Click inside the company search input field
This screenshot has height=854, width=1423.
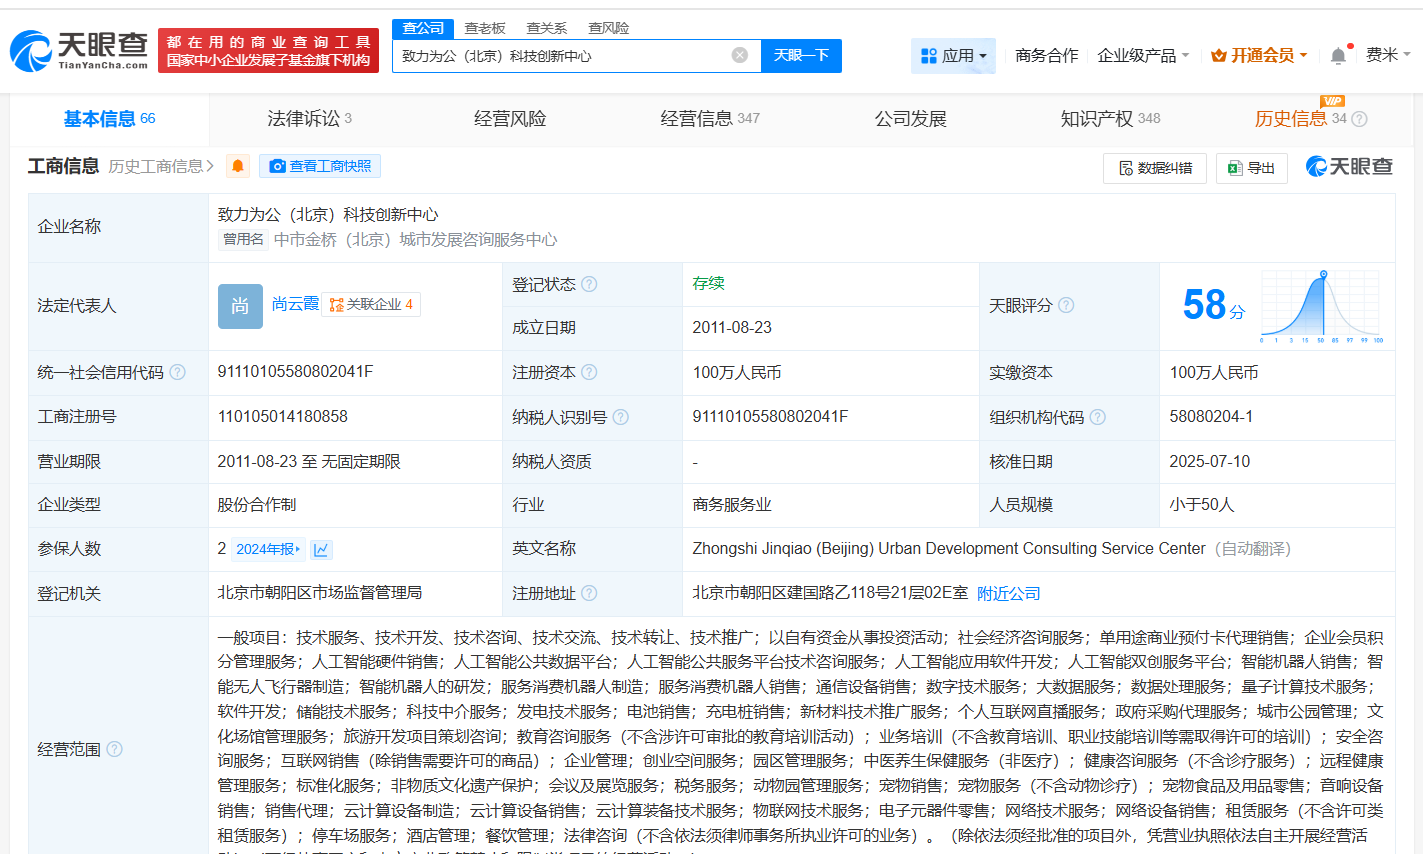tap(570, 55)
